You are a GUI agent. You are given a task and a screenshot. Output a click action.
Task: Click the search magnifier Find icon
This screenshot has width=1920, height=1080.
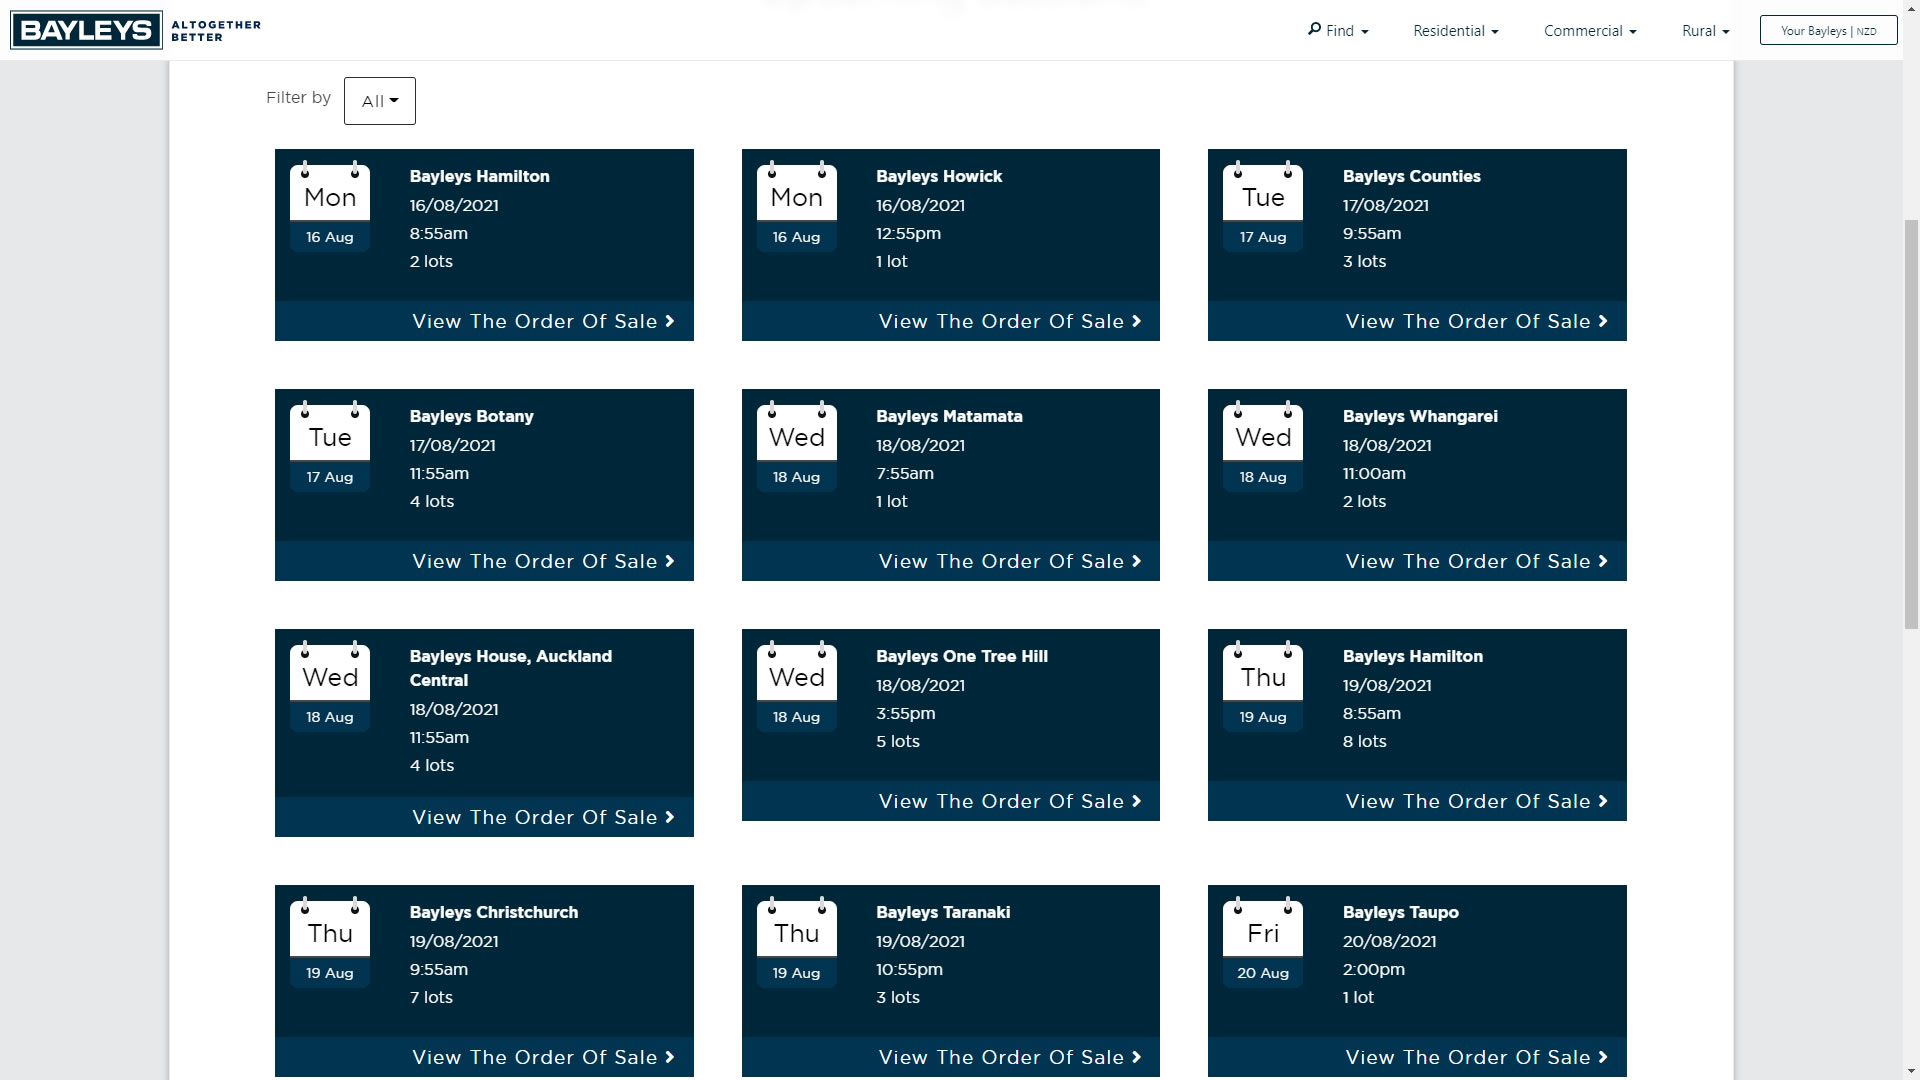1314,29
